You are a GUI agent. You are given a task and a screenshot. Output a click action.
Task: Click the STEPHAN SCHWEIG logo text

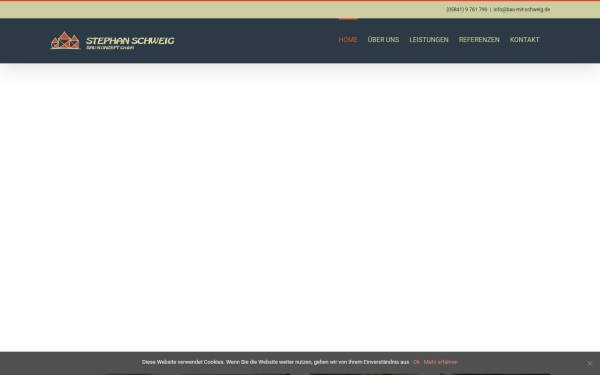tap(130, 41)
